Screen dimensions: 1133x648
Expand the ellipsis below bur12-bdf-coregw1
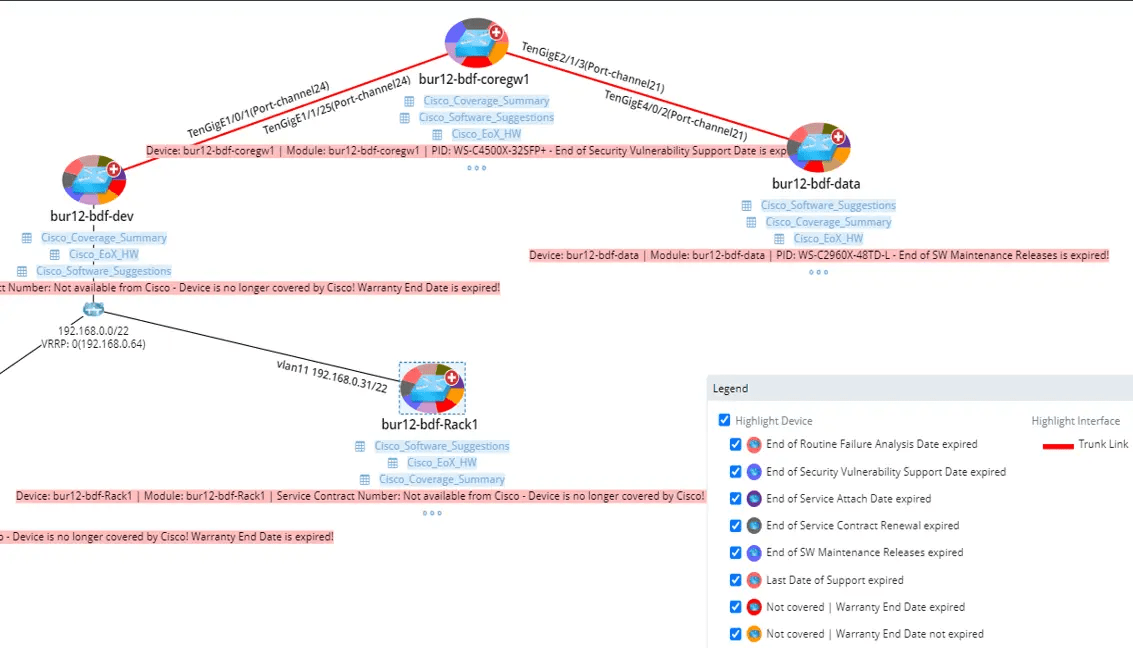point(476,168)
